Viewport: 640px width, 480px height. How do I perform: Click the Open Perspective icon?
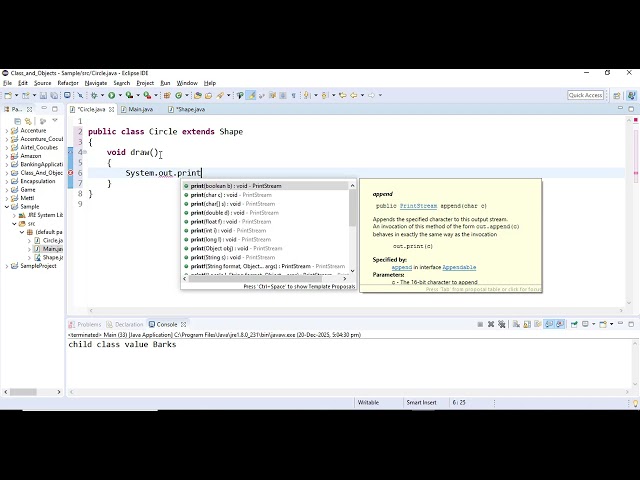tap(617, 96)
